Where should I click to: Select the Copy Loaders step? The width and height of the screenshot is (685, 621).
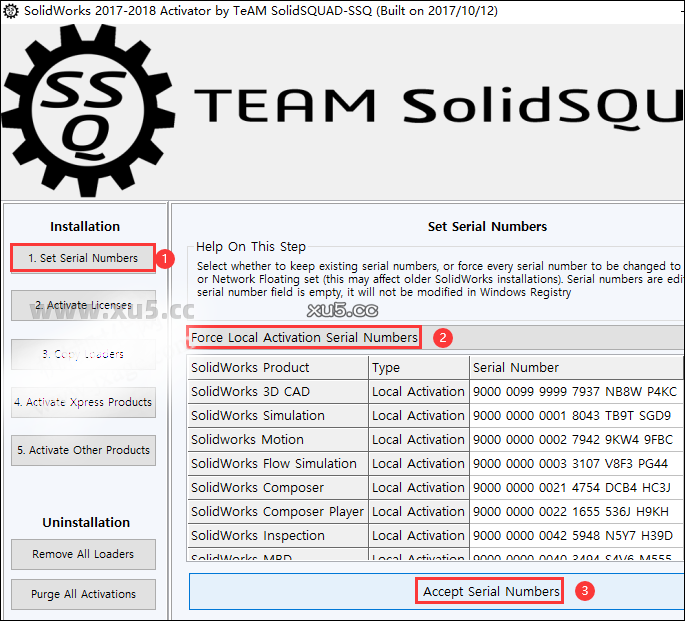(83, 354)
